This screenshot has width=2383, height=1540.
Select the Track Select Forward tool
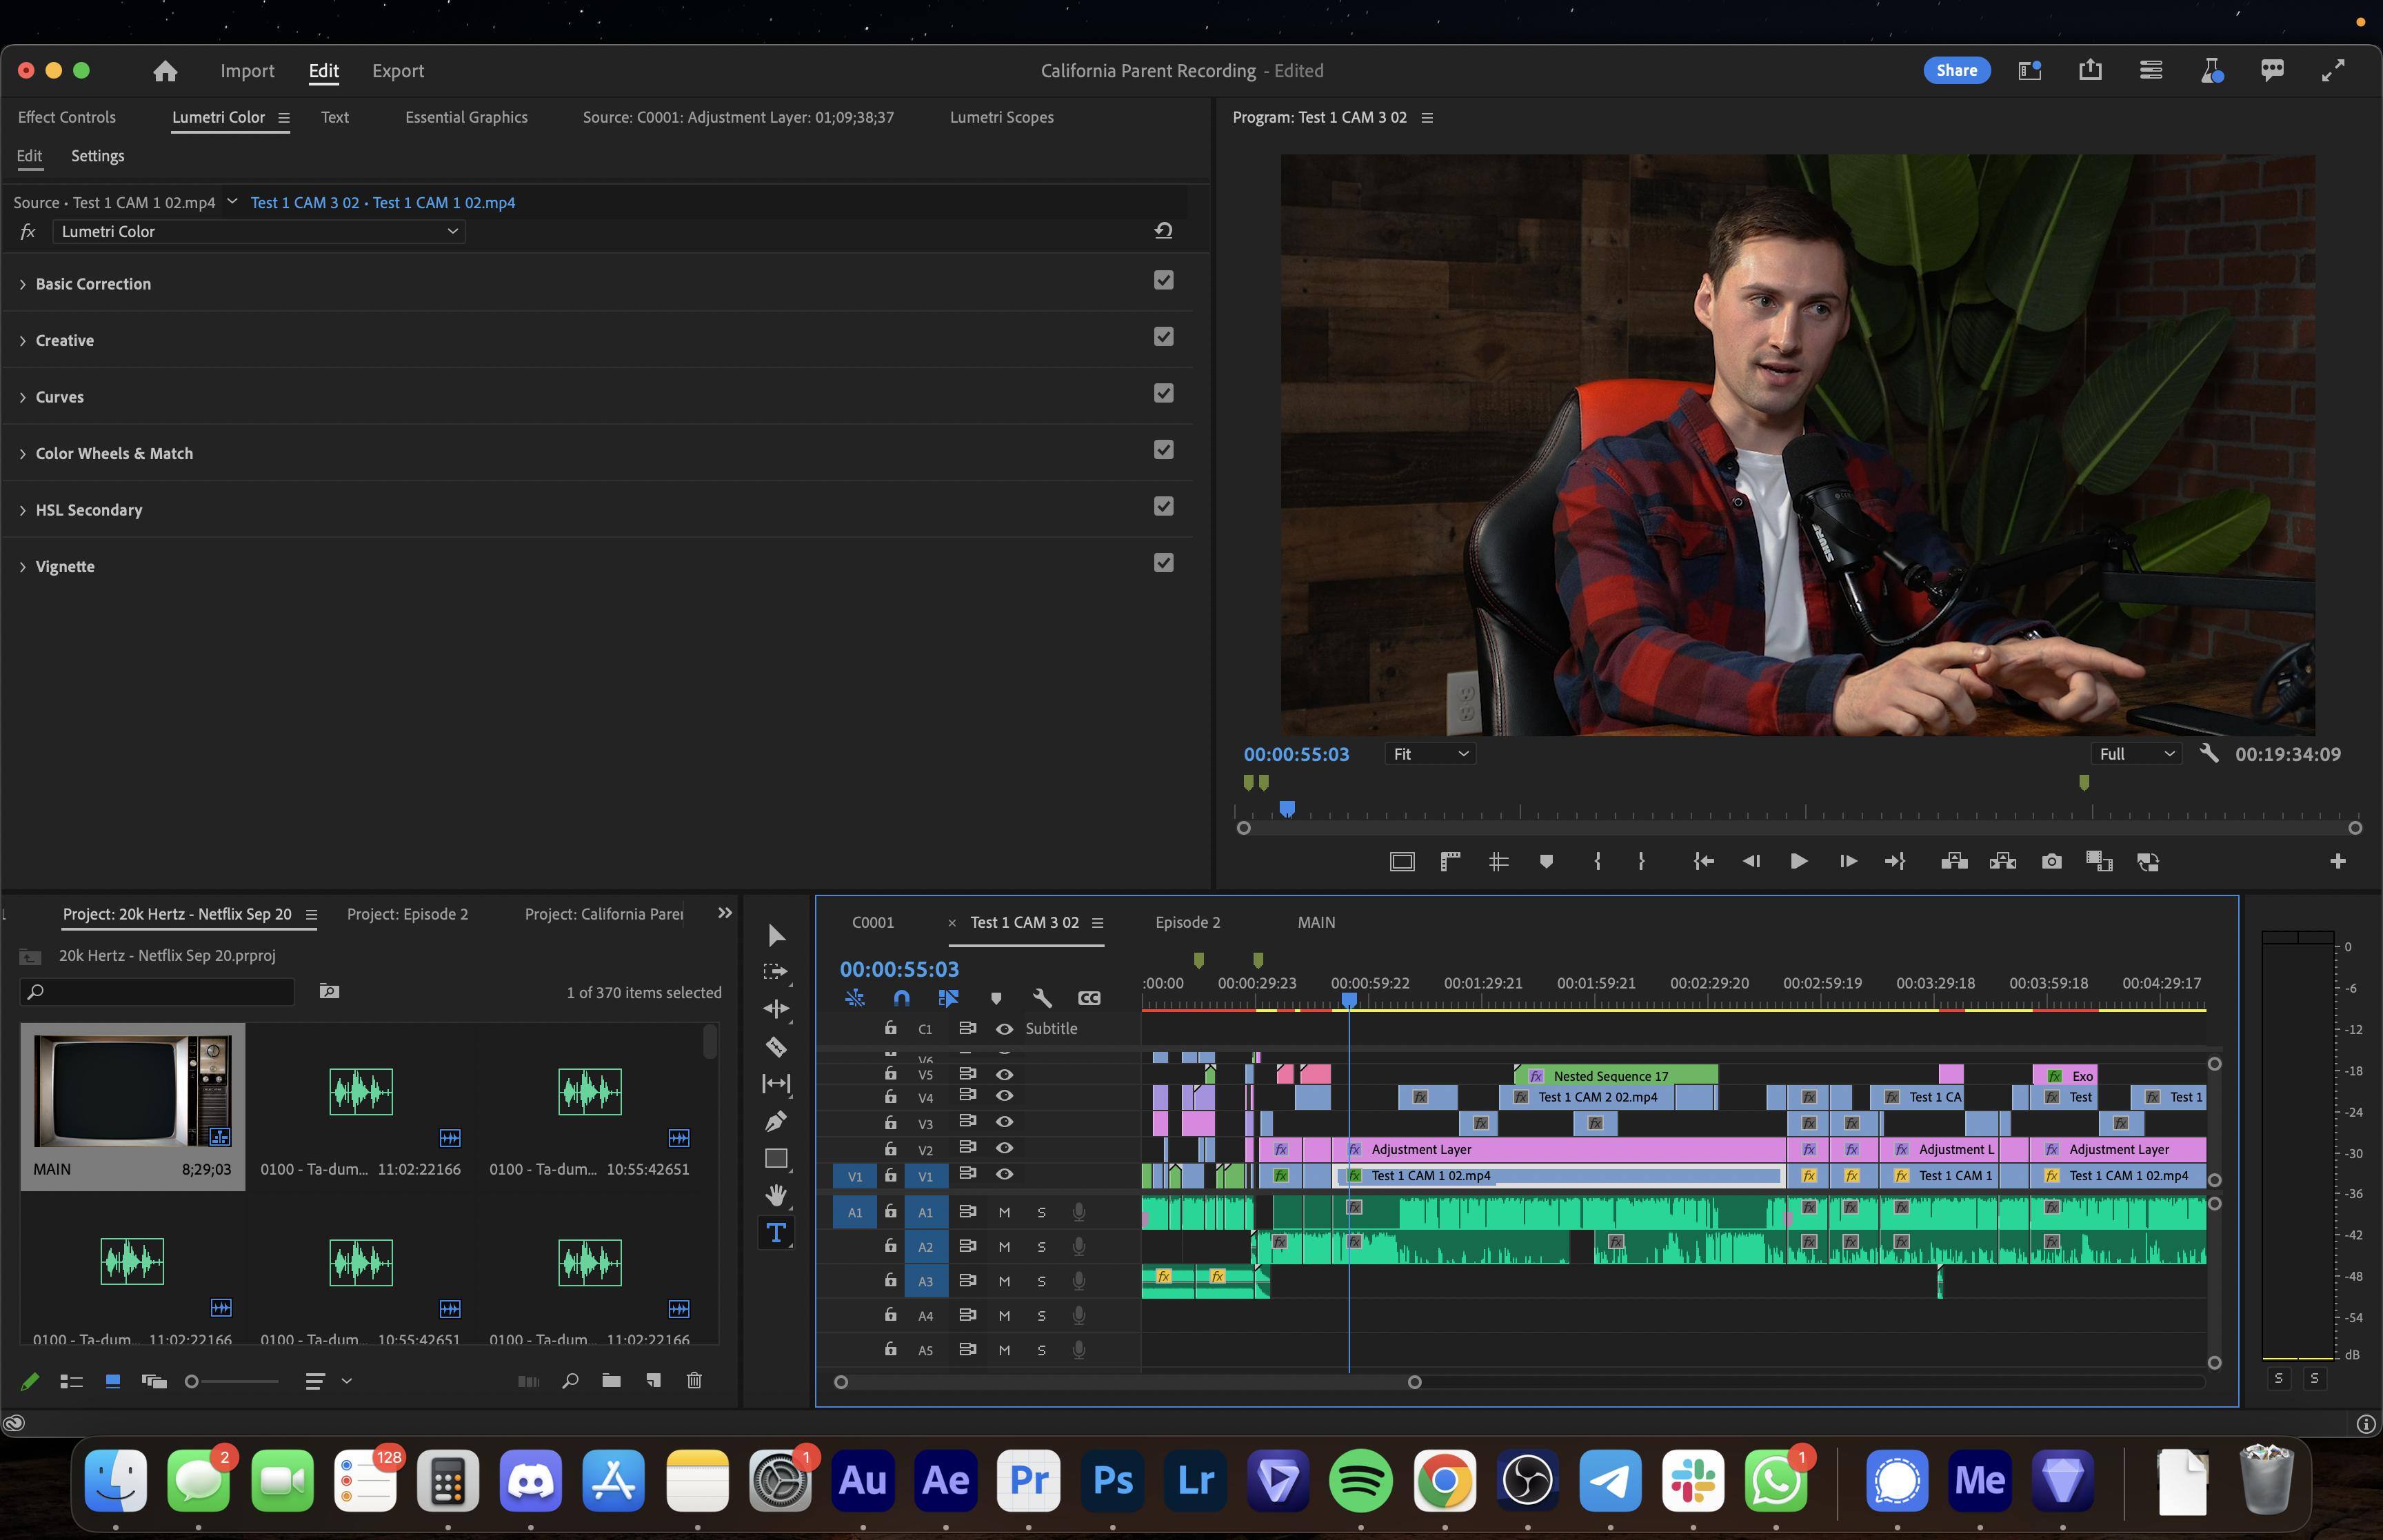[x=776, y=971]
